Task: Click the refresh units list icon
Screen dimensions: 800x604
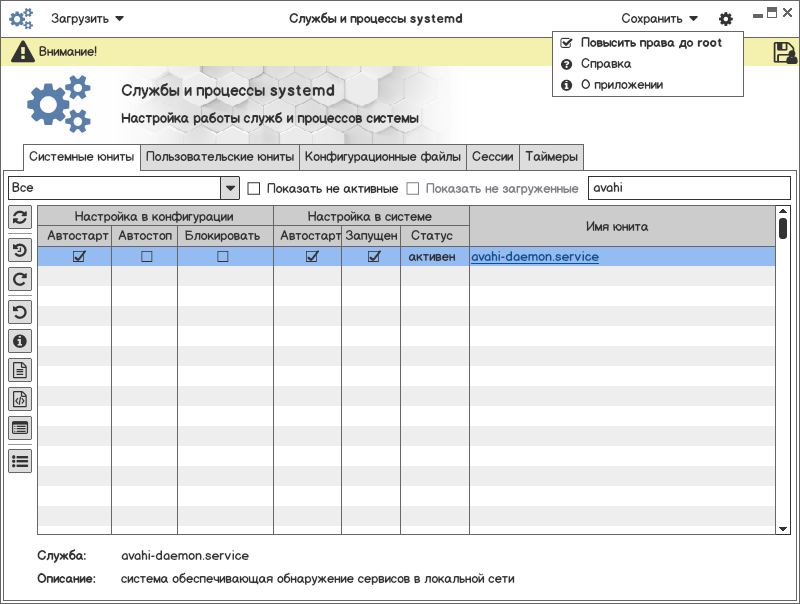Action: 20,218
